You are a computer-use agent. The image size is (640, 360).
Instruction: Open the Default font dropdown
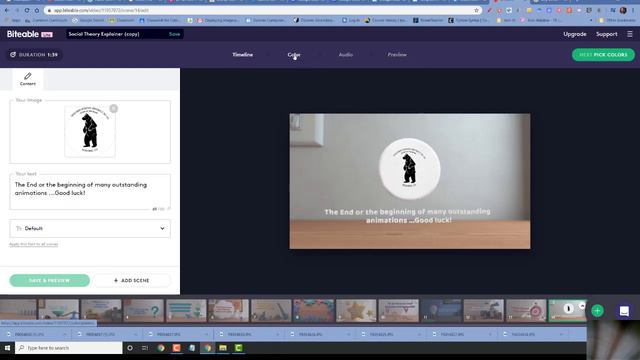(90, 229)
